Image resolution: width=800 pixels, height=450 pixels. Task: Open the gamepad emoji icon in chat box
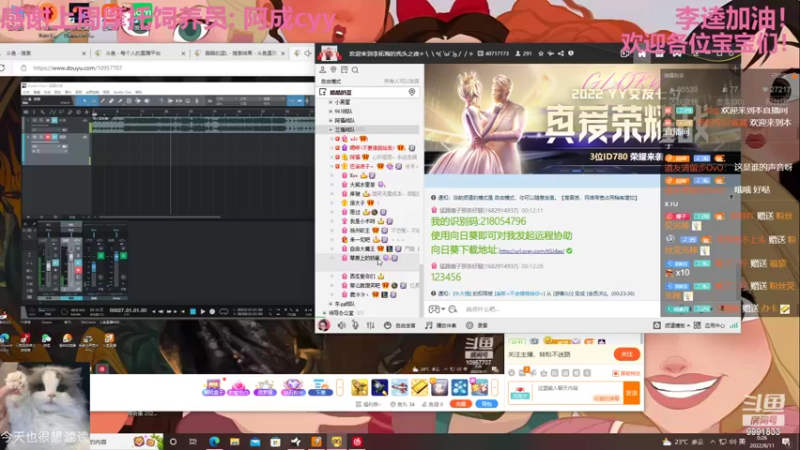point(434,309)
